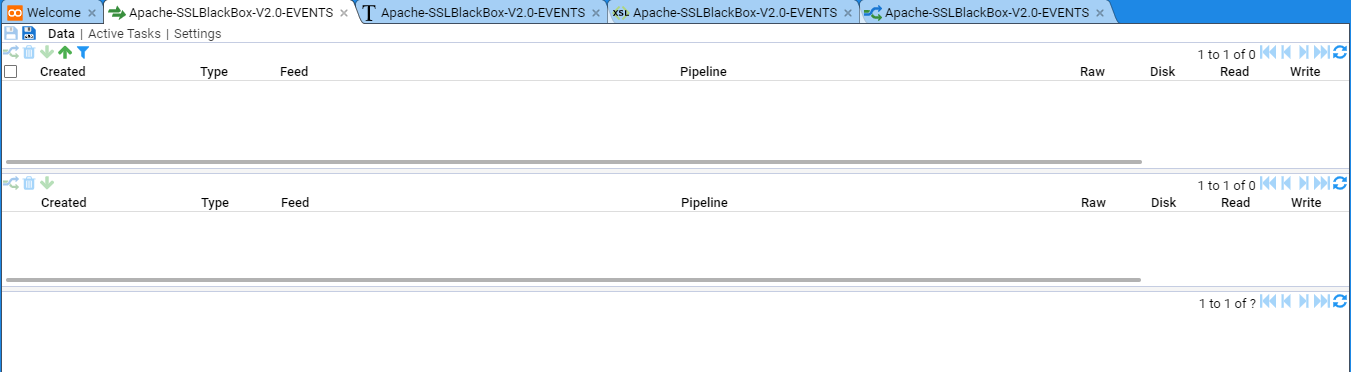Screen dimensions: 1351x372
Task: Go to last page in top list
Action: click(x=1321, y=52)
